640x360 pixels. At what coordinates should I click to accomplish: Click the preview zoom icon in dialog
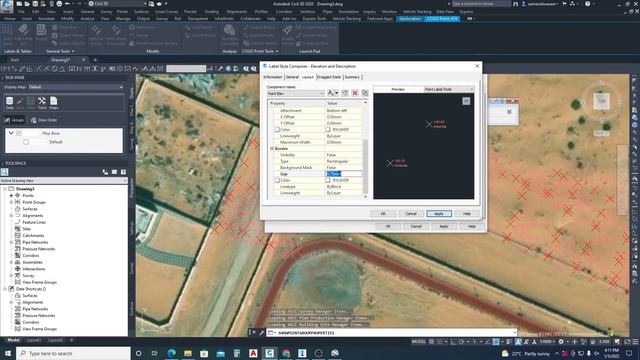466,101
